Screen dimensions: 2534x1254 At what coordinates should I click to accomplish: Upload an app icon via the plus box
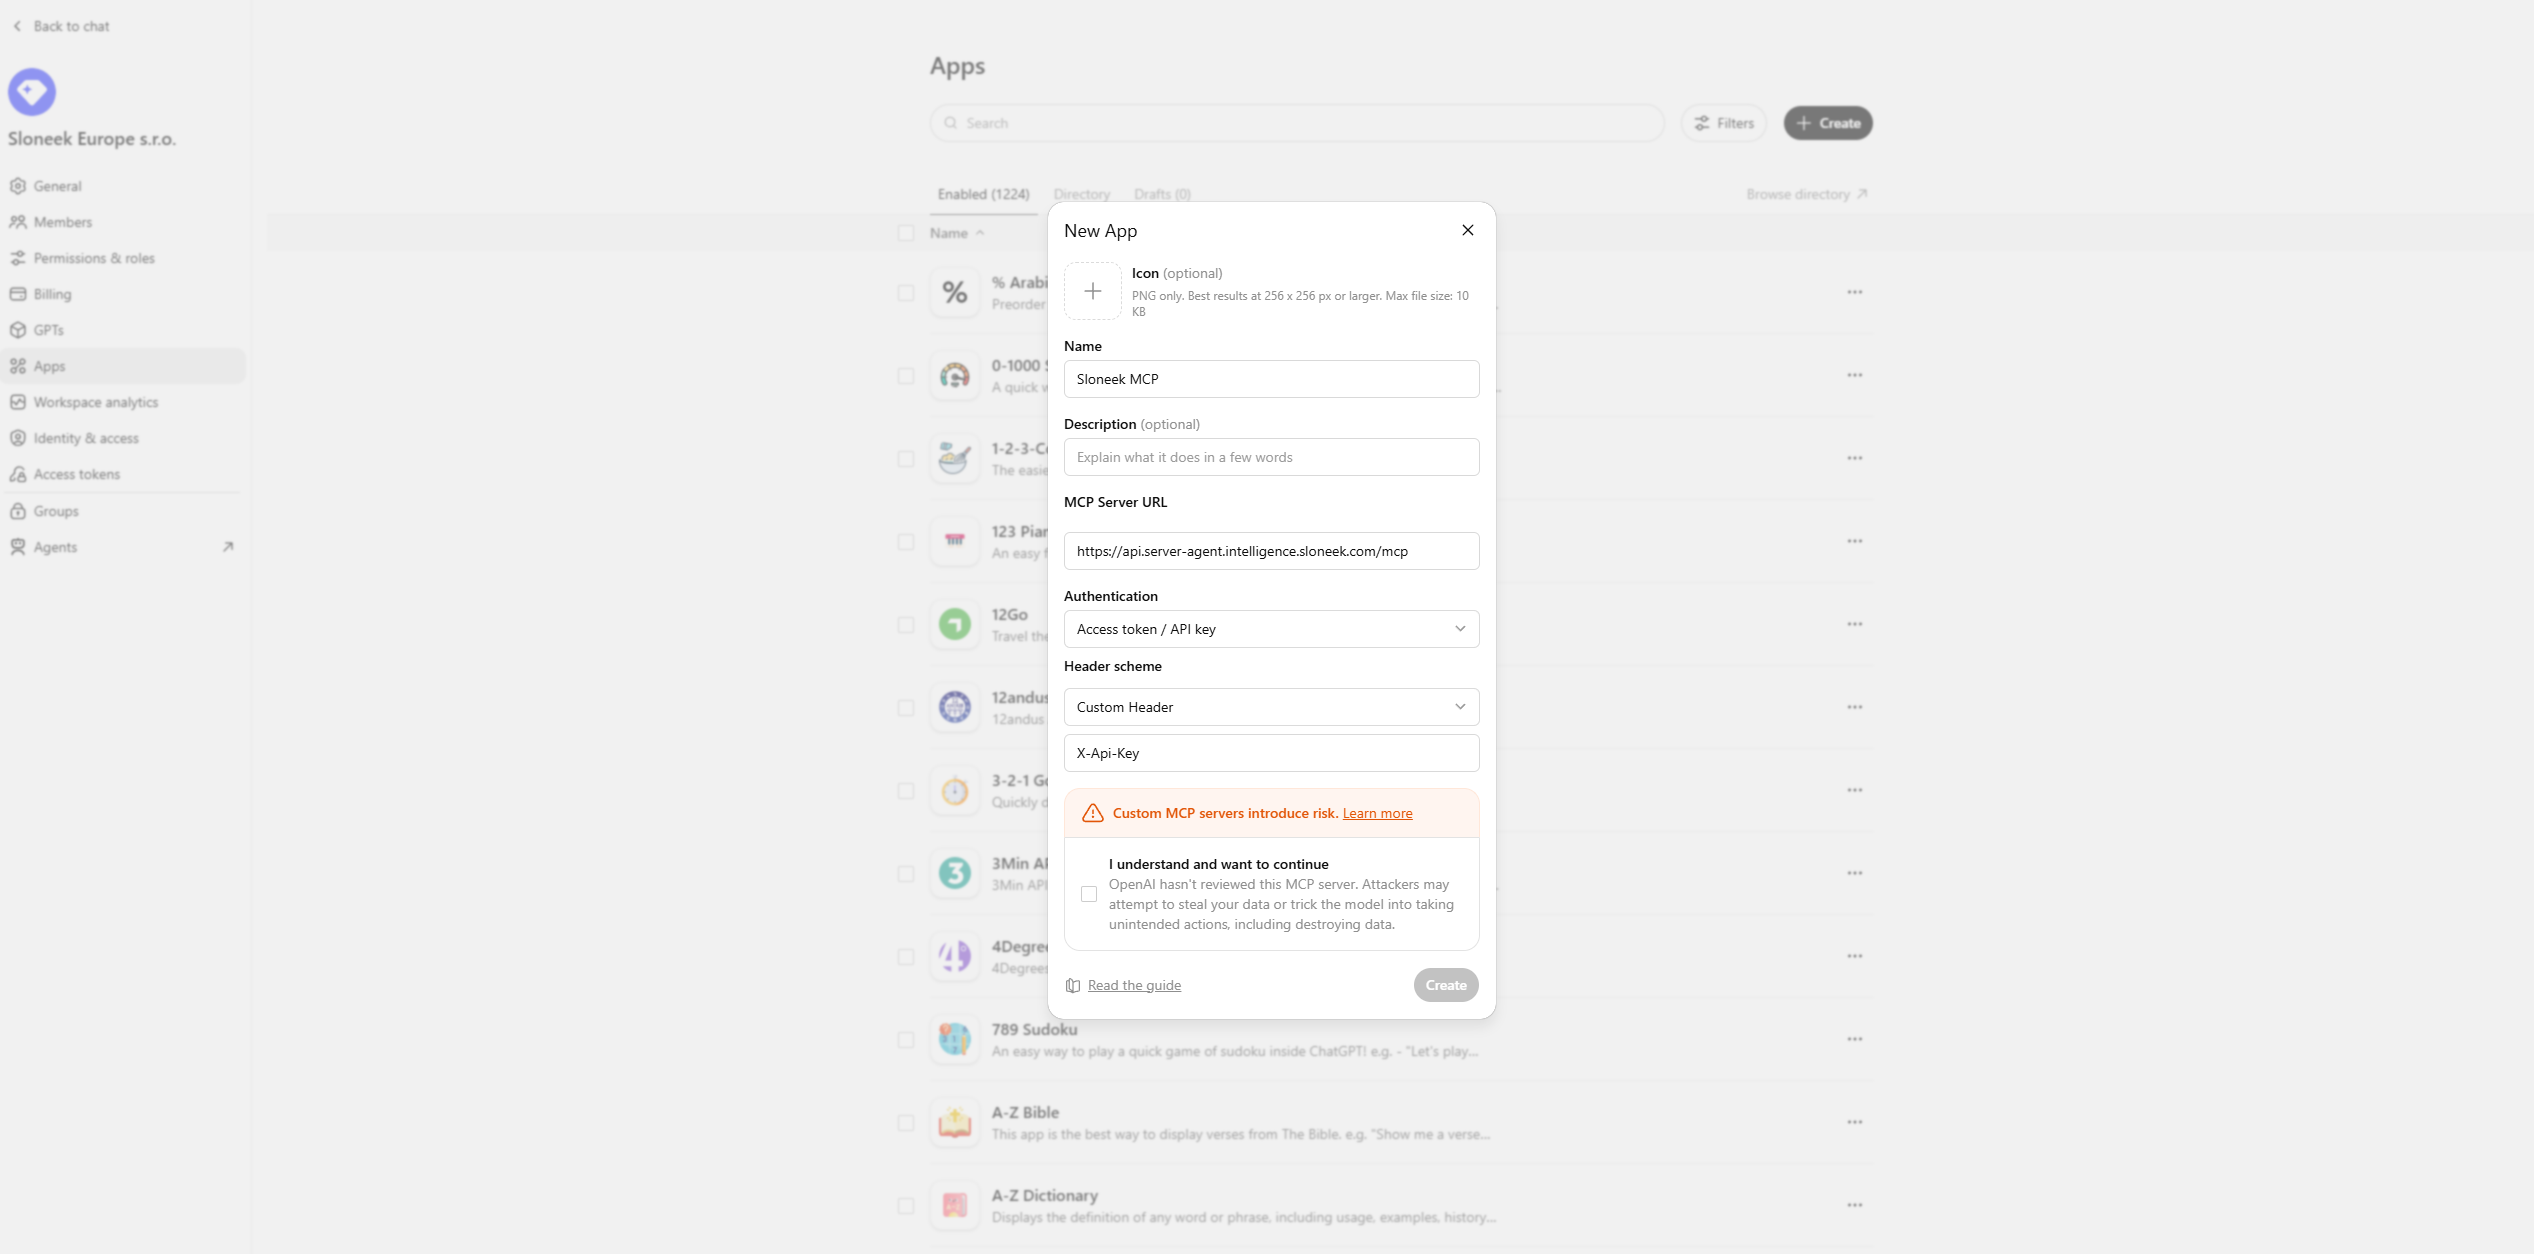(x=1093, y=291)
